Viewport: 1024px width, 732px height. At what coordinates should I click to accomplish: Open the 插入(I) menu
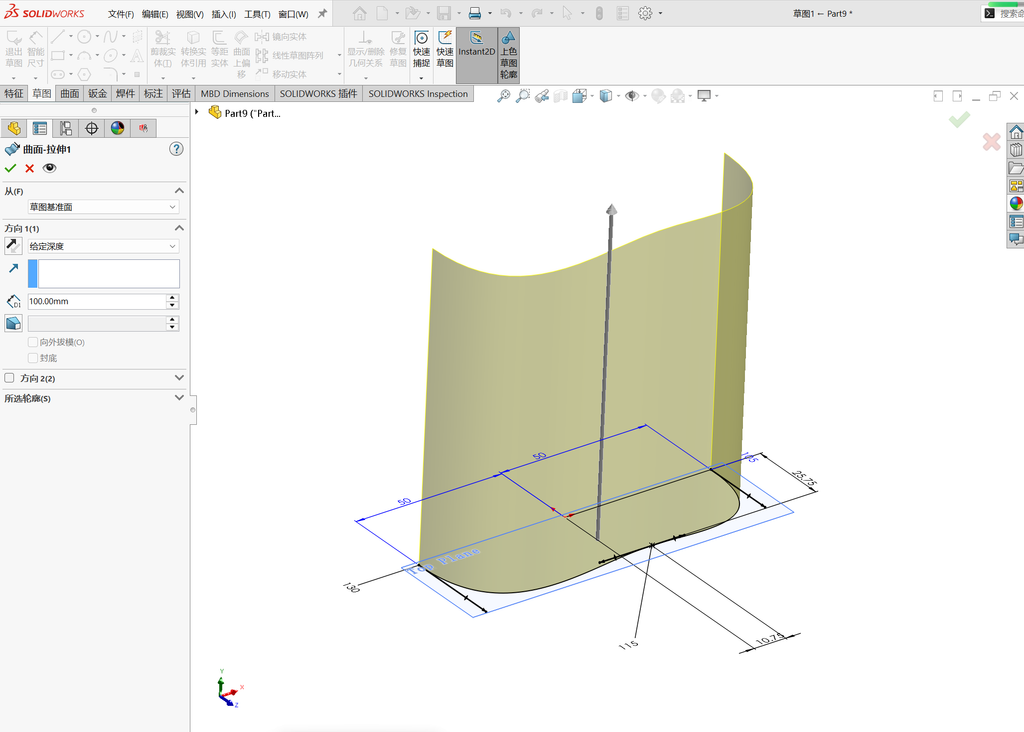click(x=223, y=14)
